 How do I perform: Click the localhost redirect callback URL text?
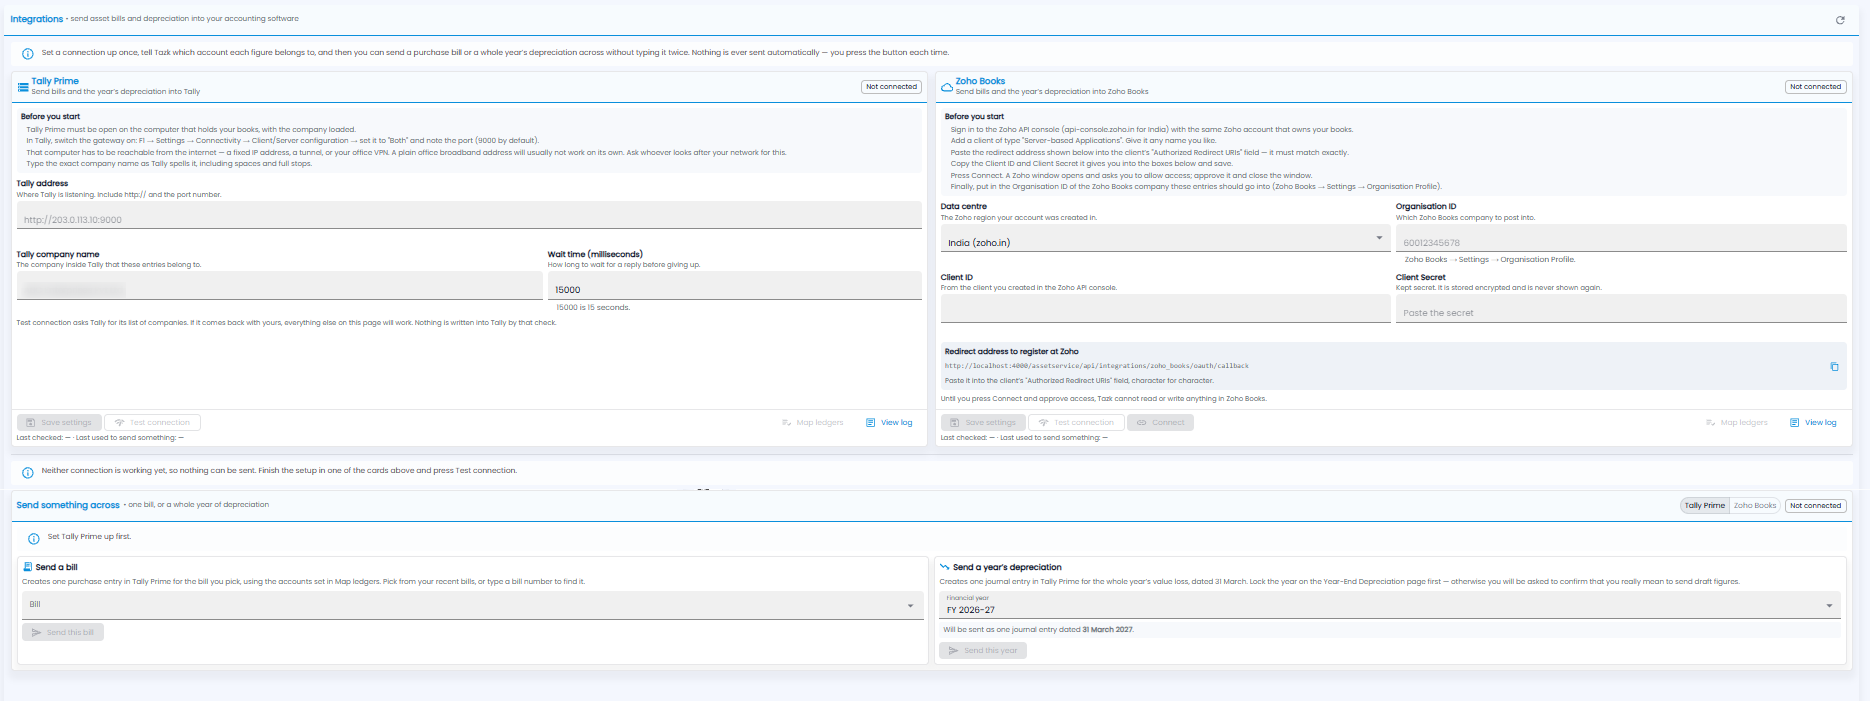[1097, 366]
